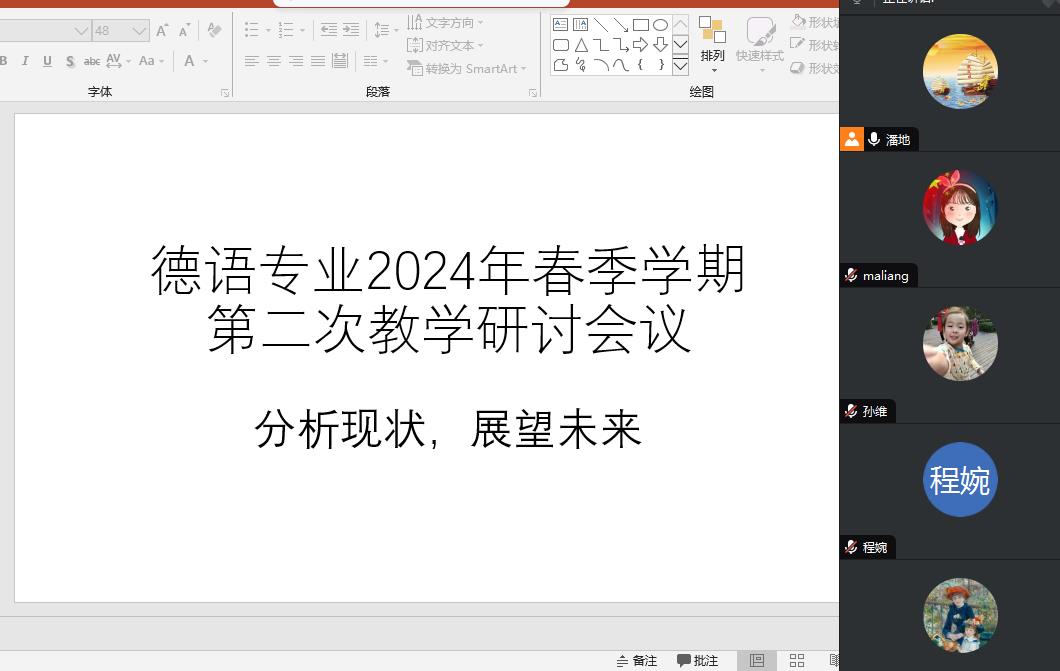Open the font size 48 dropdown

click(140, 31)
